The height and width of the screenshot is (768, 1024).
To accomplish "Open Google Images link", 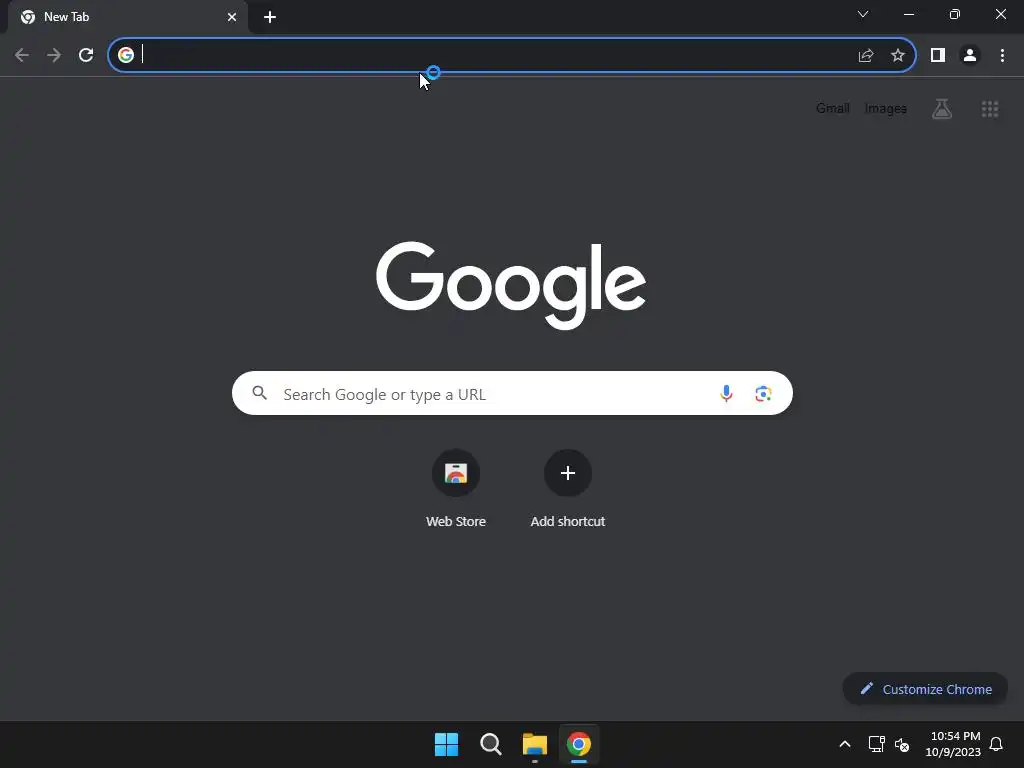I will click(886, 108).
